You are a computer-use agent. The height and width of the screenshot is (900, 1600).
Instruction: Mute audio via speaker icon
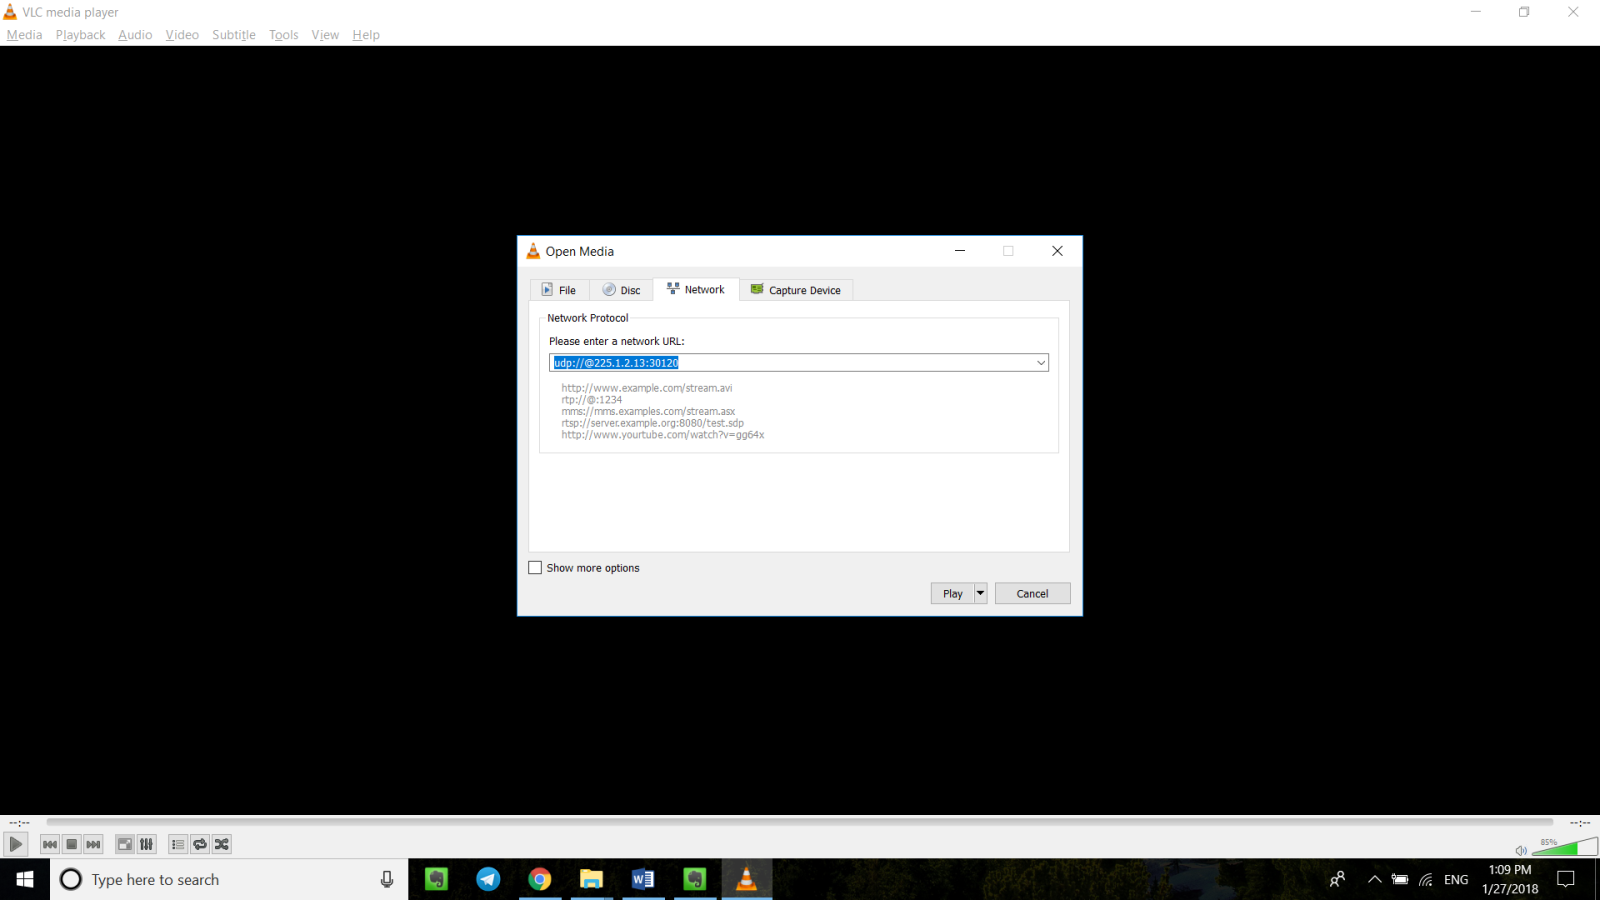coord(1521,850)
